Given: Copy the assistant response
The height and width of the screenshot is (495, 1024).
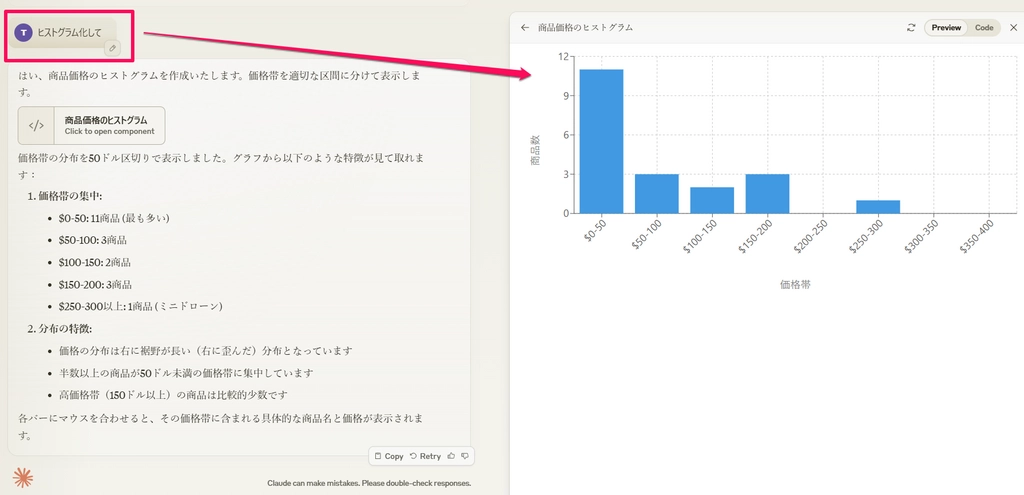Looking at the screenshot, I should pos(389,456).
